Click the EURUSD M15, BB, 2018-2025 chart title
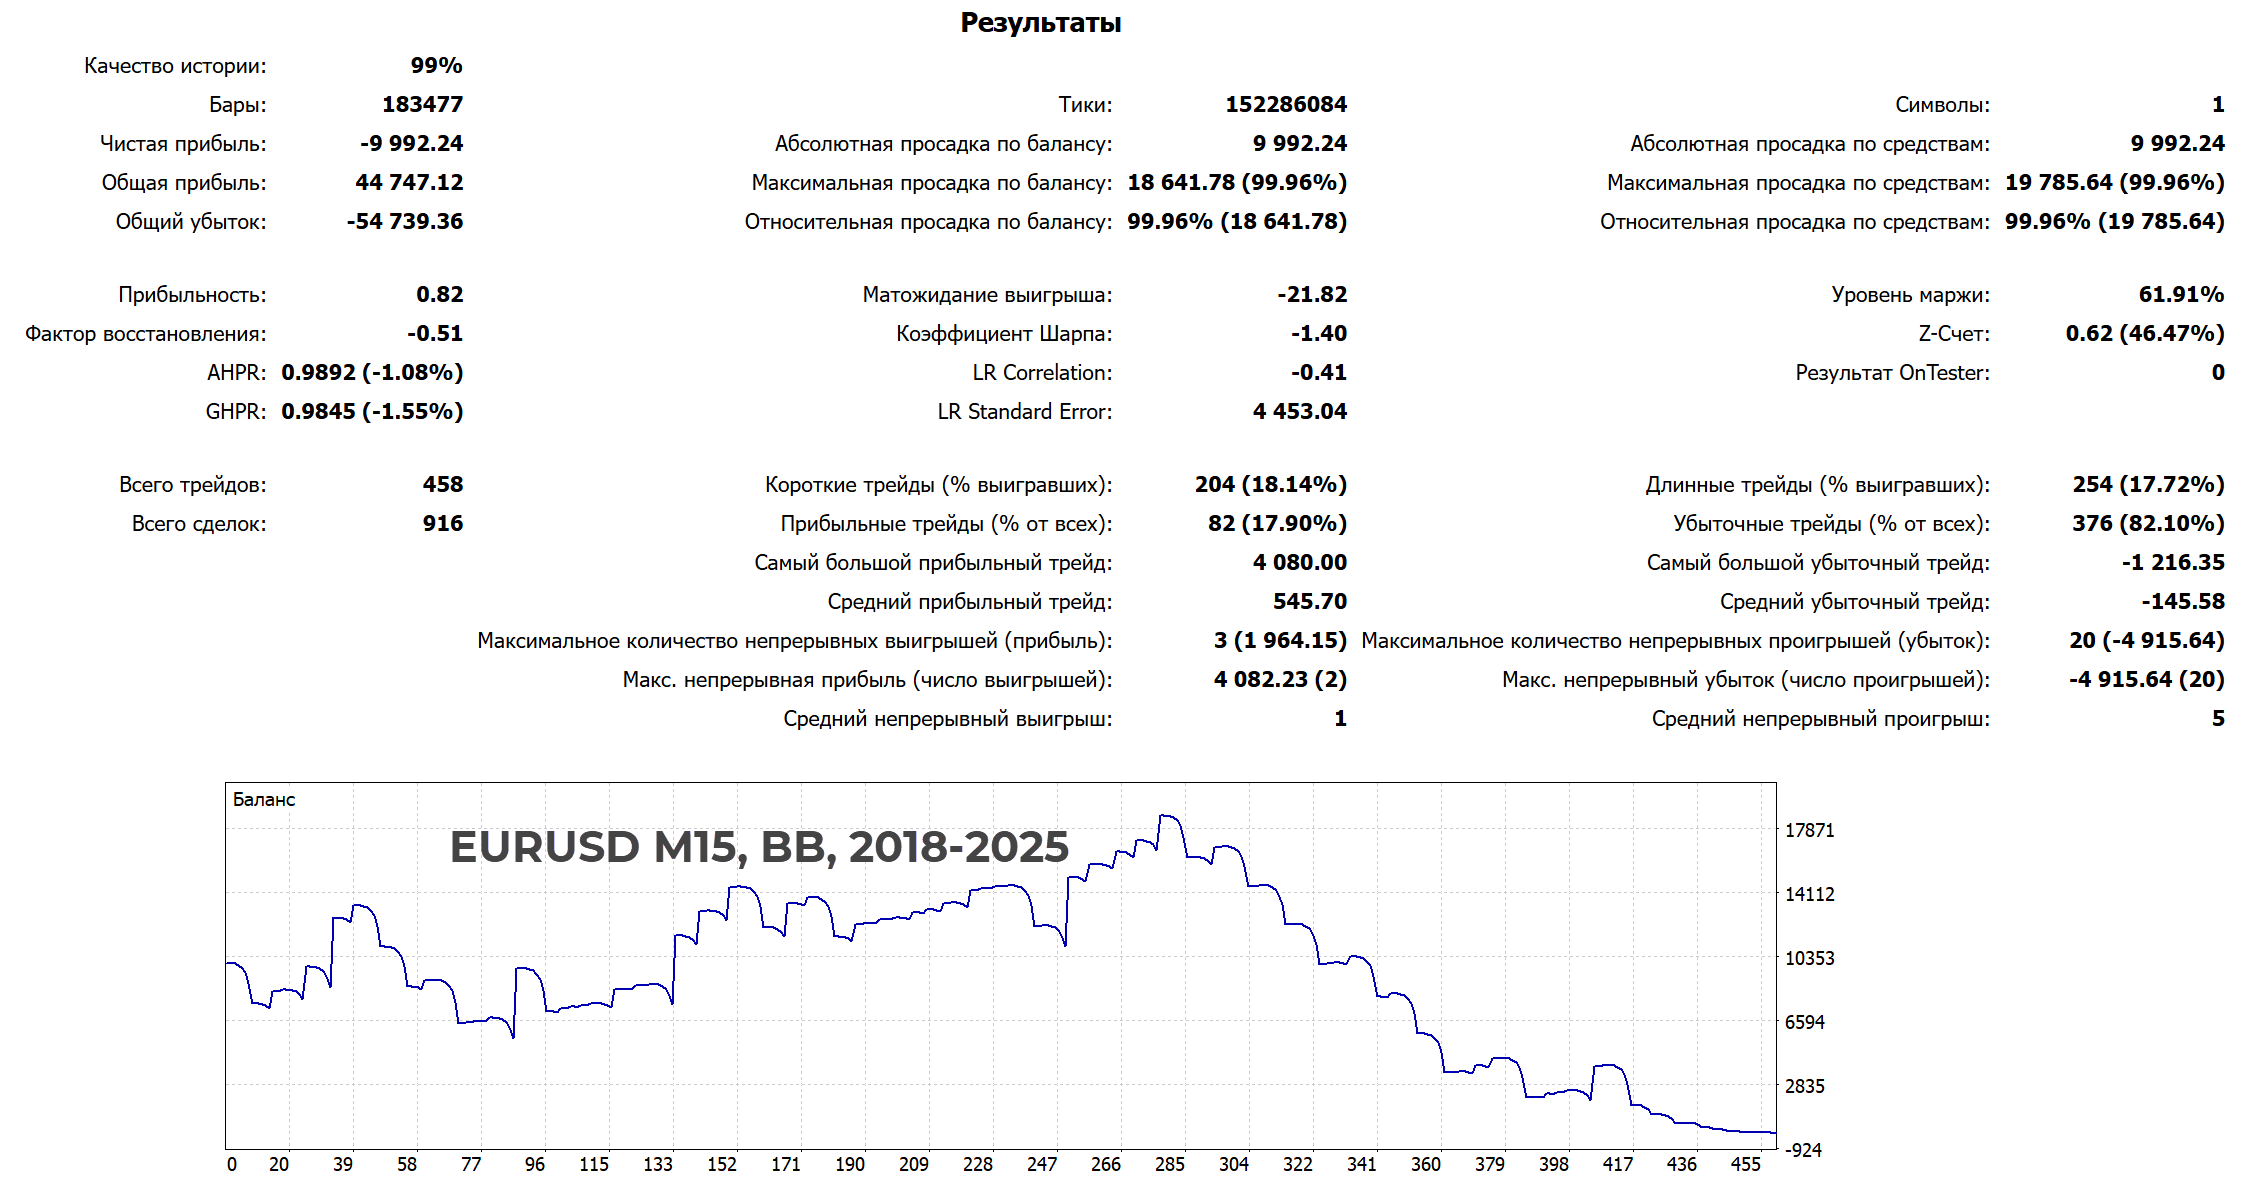 pos(758,847)
